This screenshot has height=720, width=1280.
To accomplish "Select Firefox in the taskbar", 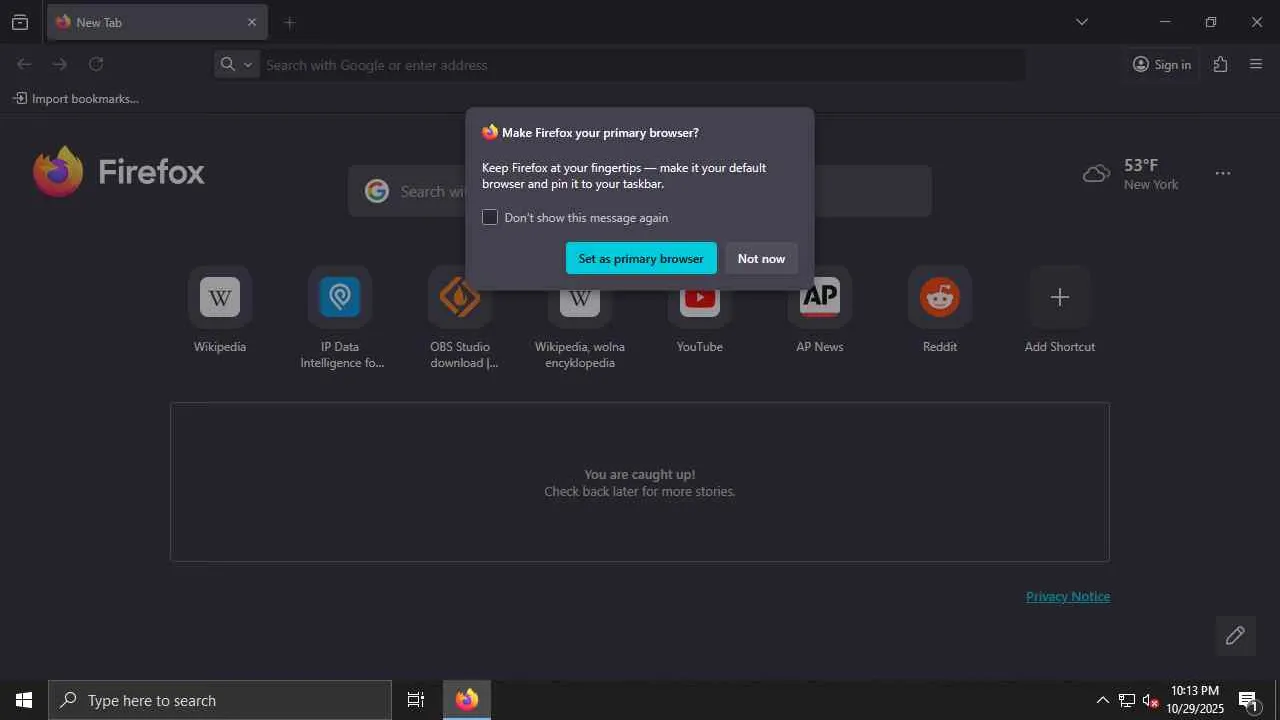I will click(467, 700).
